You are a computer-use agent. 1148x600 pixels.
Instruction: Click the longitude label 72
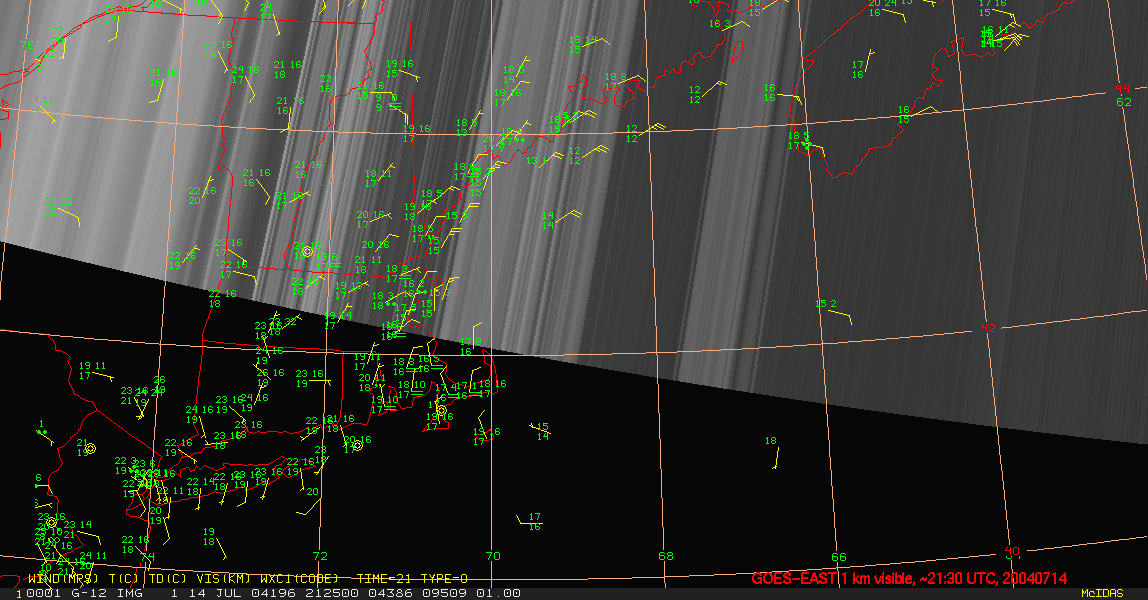coord(320,556)
